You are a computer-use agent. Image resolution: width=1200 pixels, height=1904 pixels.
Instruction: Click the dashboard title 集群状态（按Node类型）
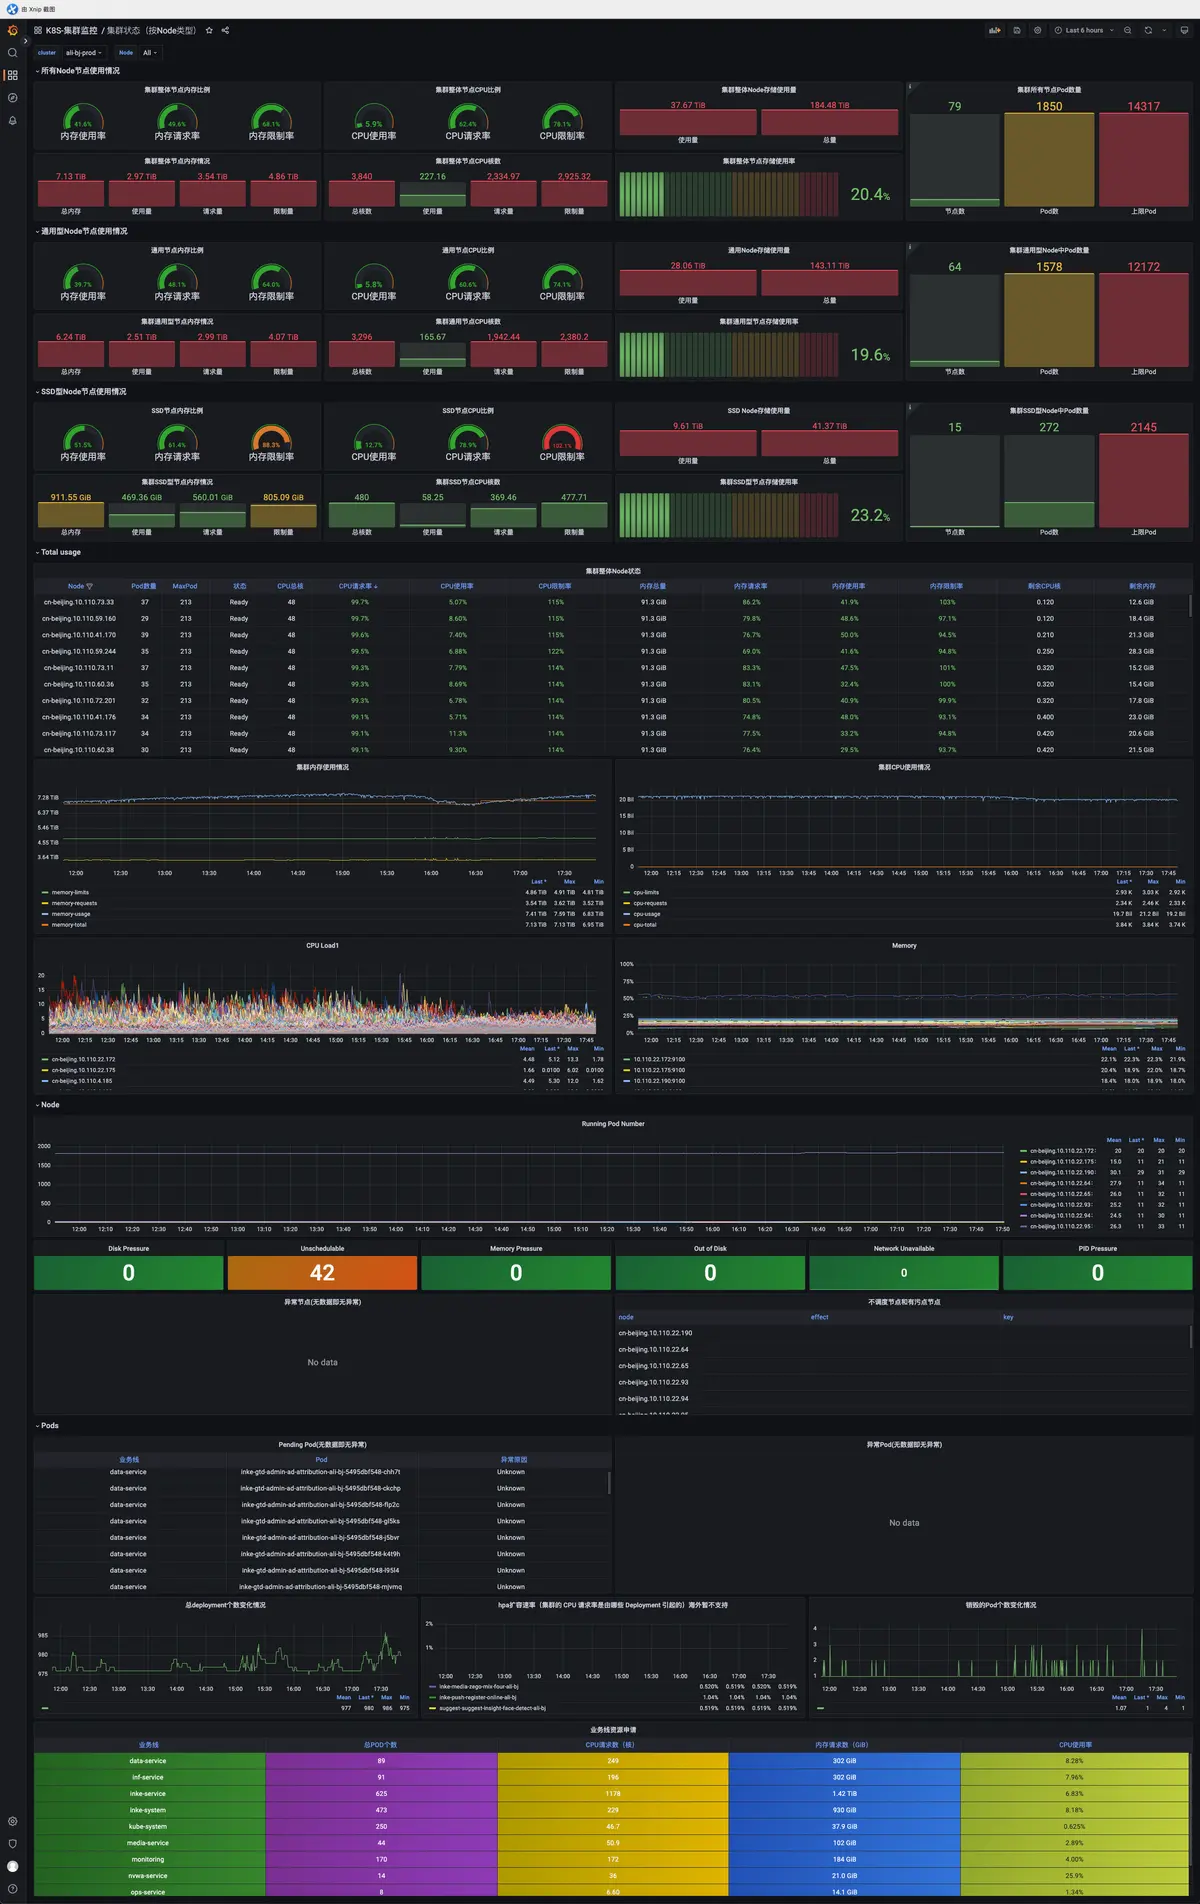[151, 31]
